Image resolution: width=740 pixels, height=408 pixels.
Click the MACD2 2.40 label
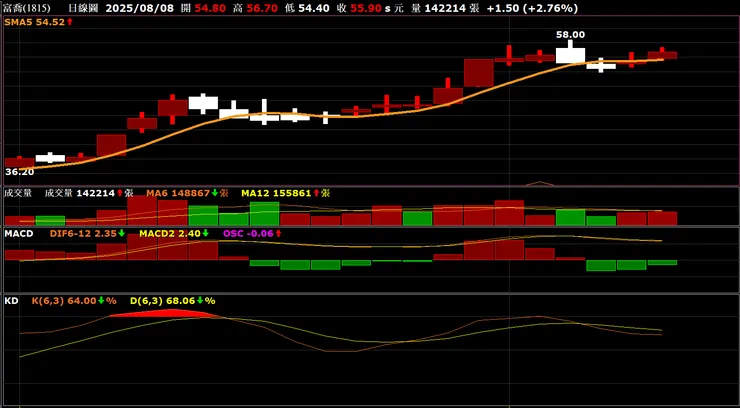170,233
